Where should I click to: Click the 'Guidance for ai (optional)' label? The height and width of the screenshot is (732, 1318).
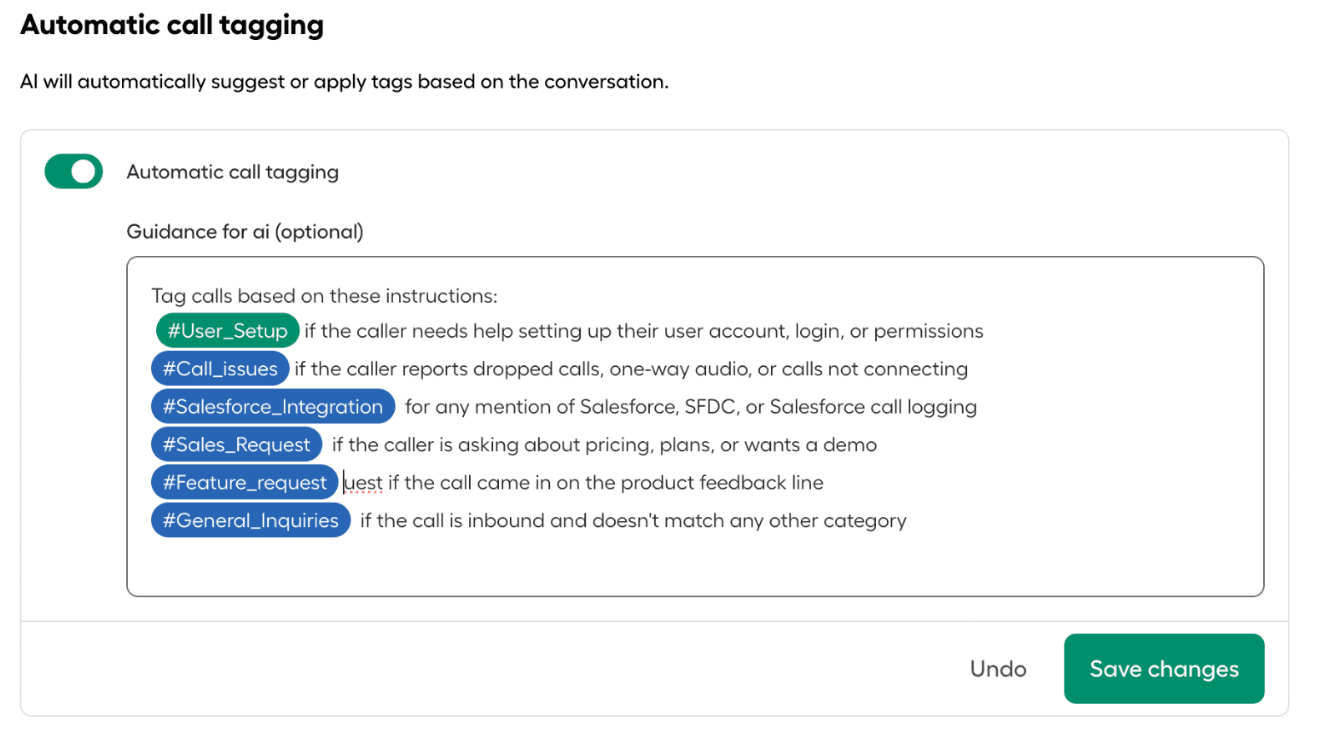tap(244, 231)
